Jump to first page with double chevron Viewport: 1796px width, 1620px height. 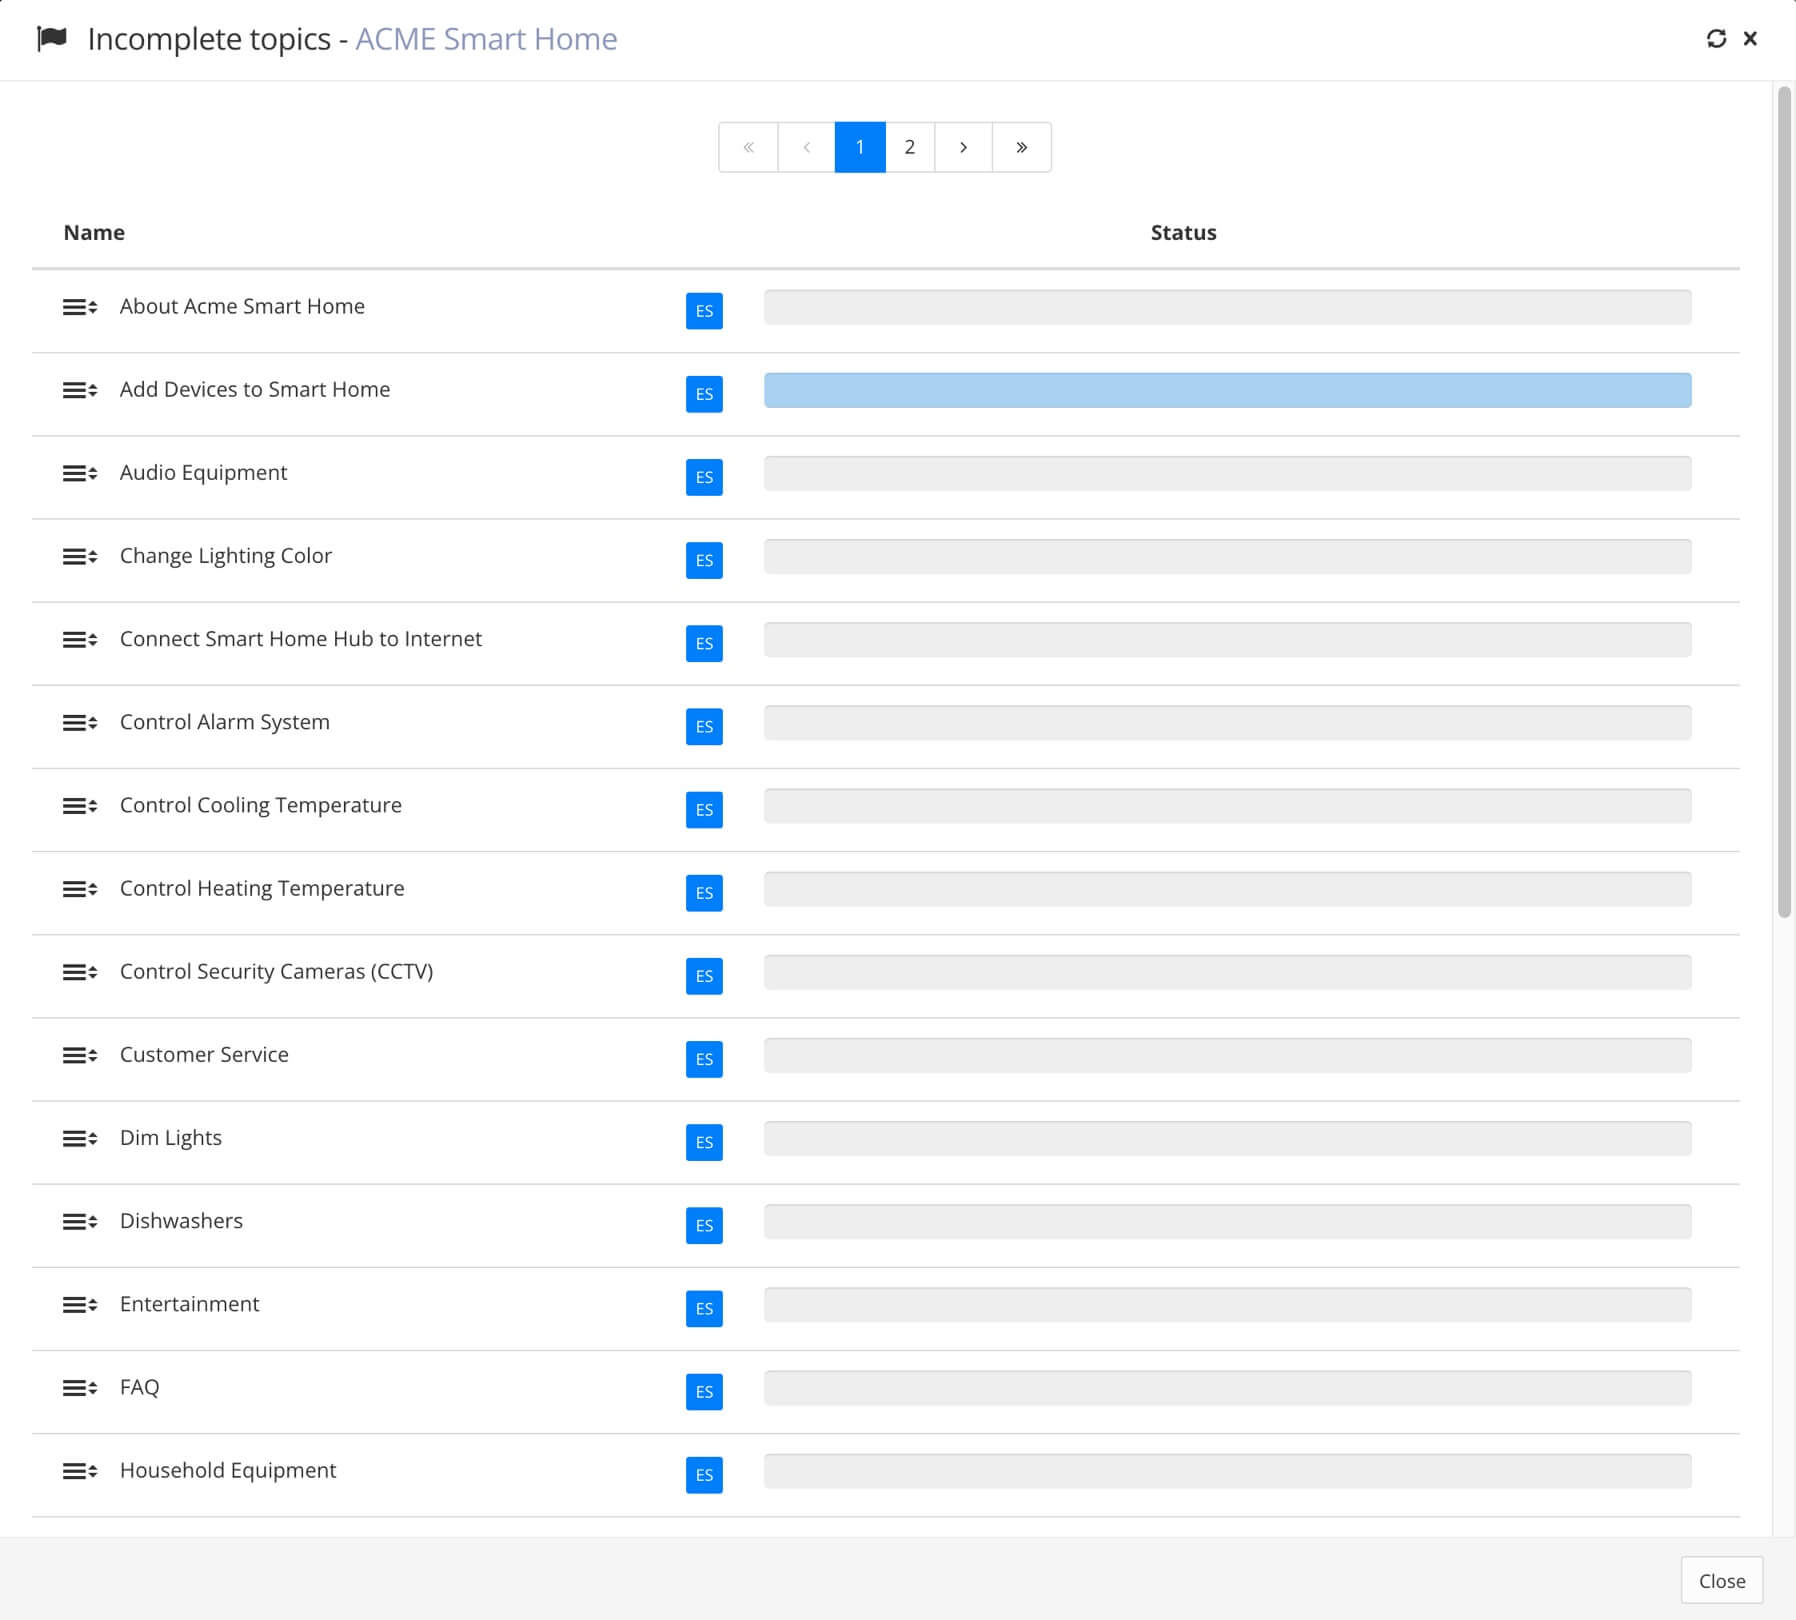[748, 147]
